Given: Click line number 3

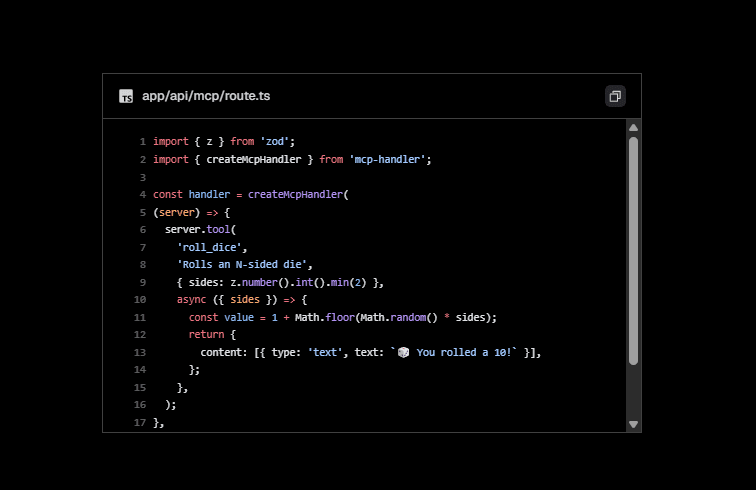Looking at the screenshot, I should tap(143, 177).
